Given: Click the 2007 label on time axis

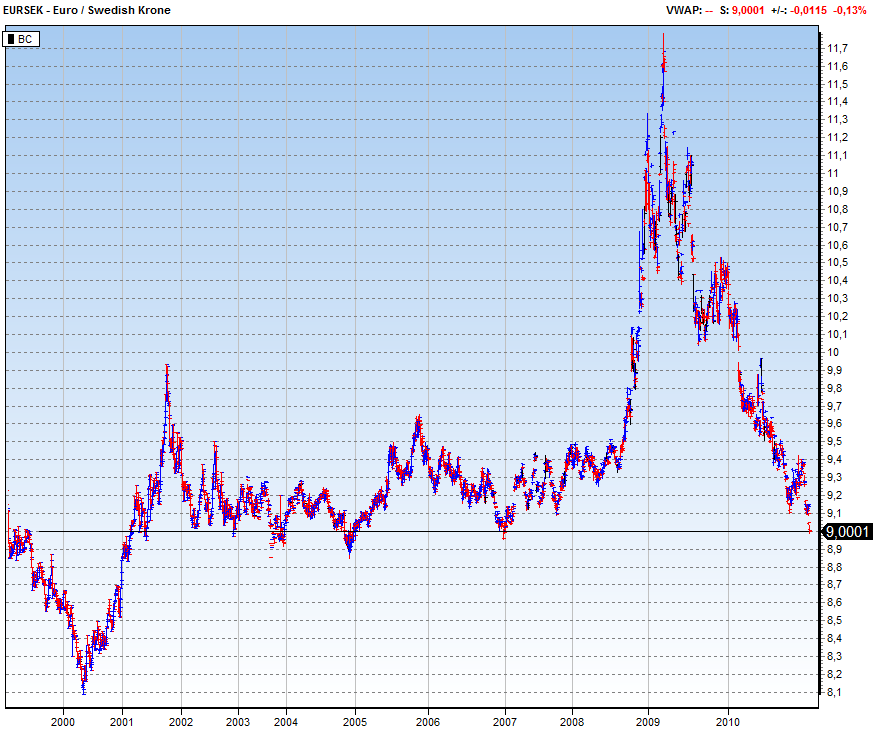Looking at the screenshot, I should [x=505, y=720].
